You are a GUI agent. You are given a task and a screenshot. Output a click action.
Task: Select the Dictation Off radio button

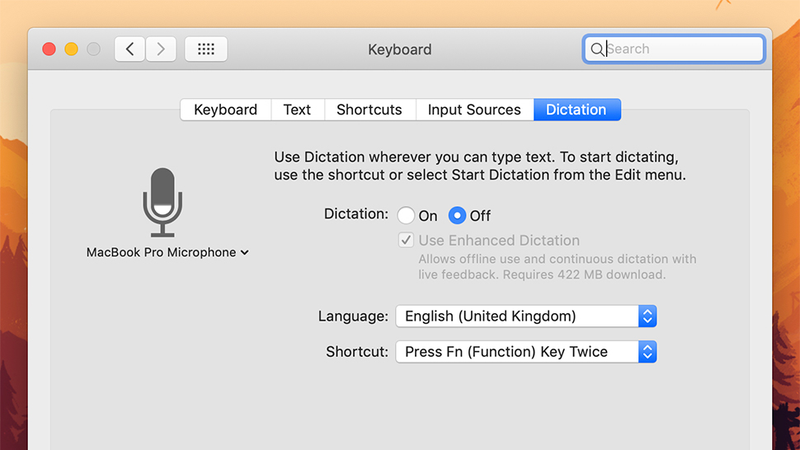[x=457, y=215]
